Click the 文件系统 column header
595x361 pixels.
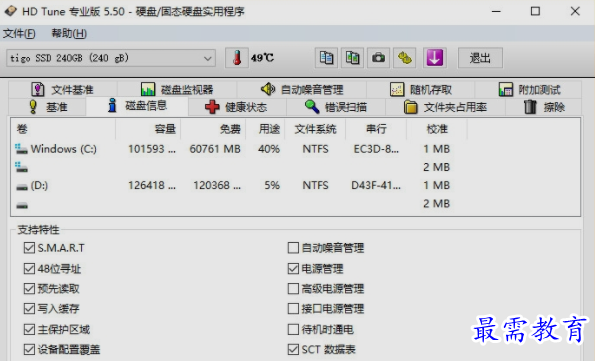315,129
